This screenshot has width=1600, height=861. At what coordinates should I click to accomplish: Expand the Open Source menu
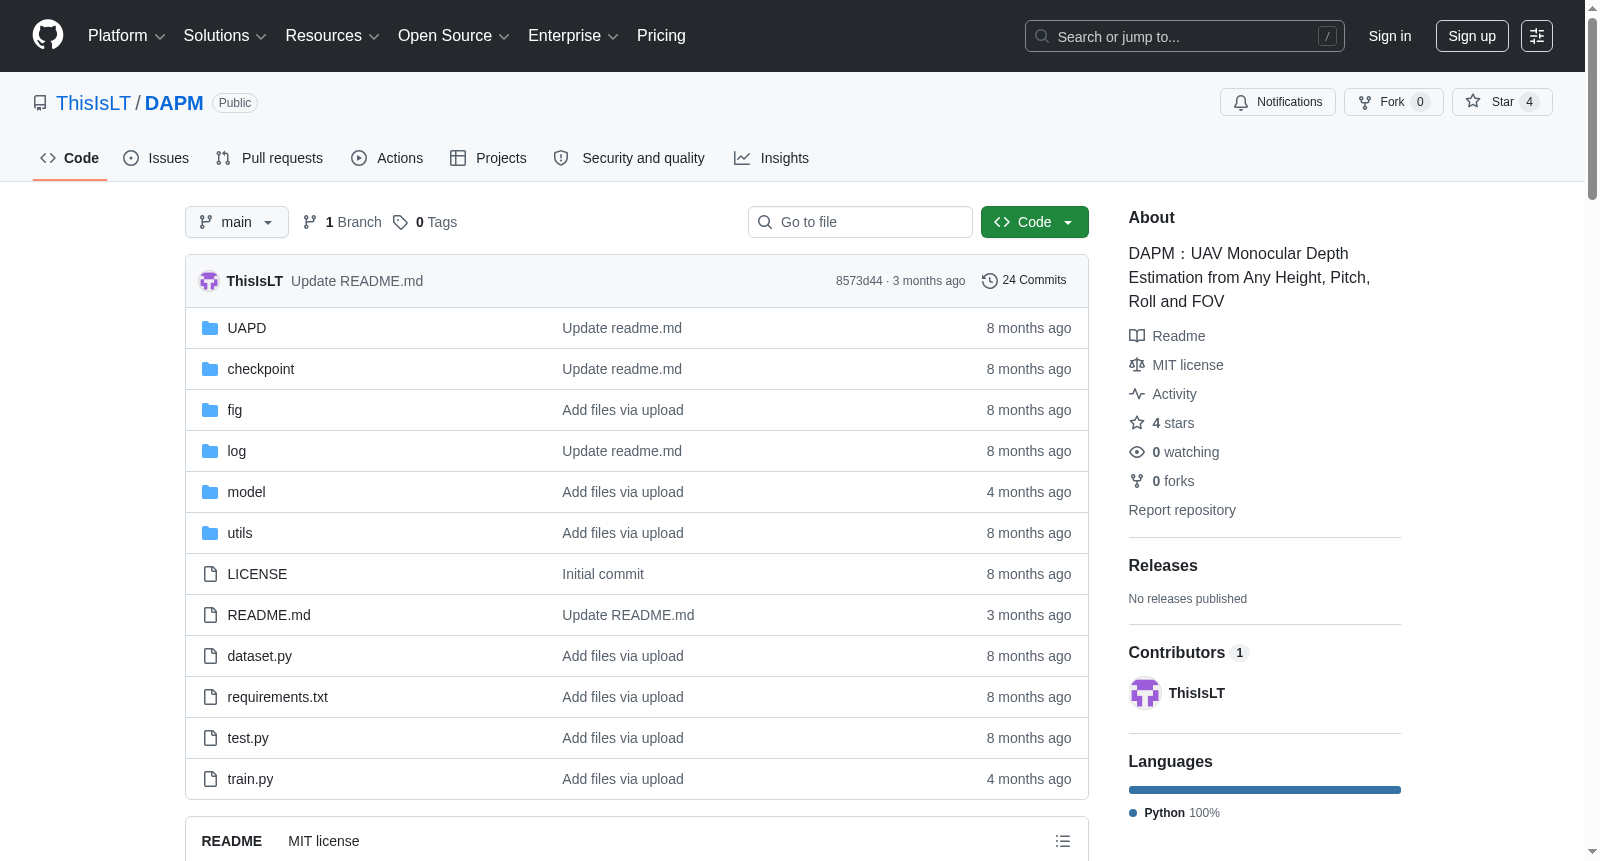pyautogui.click(x=454, y=36)
